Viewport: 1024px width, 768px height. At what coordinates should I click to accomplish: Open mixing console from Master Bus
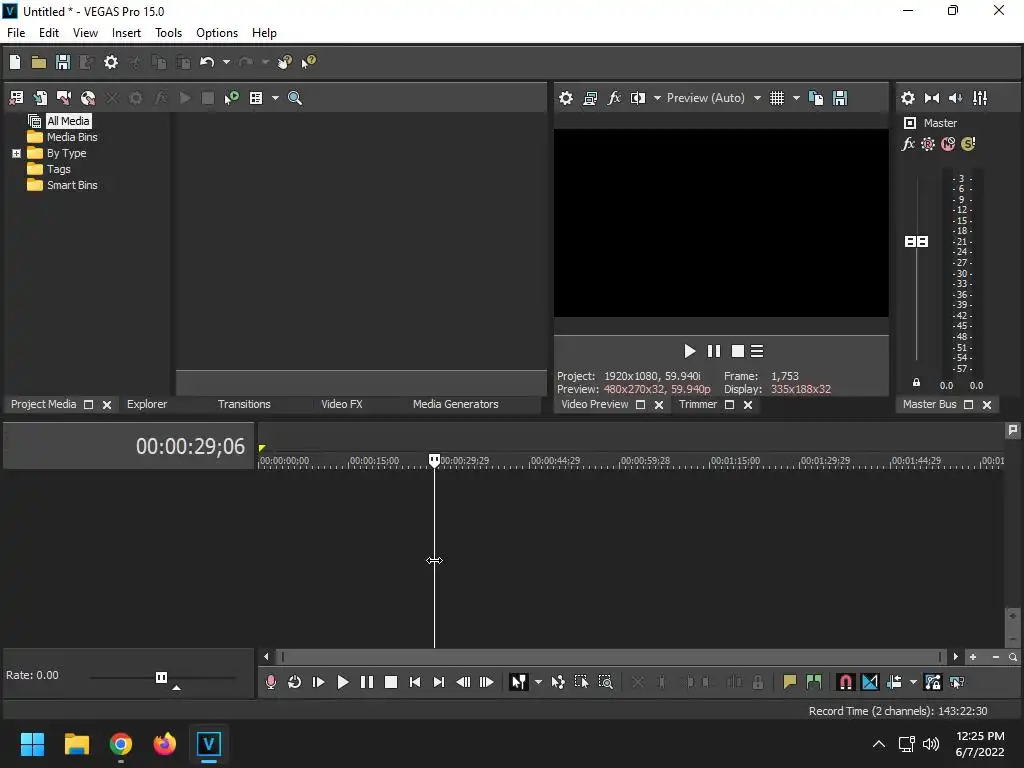980,98
